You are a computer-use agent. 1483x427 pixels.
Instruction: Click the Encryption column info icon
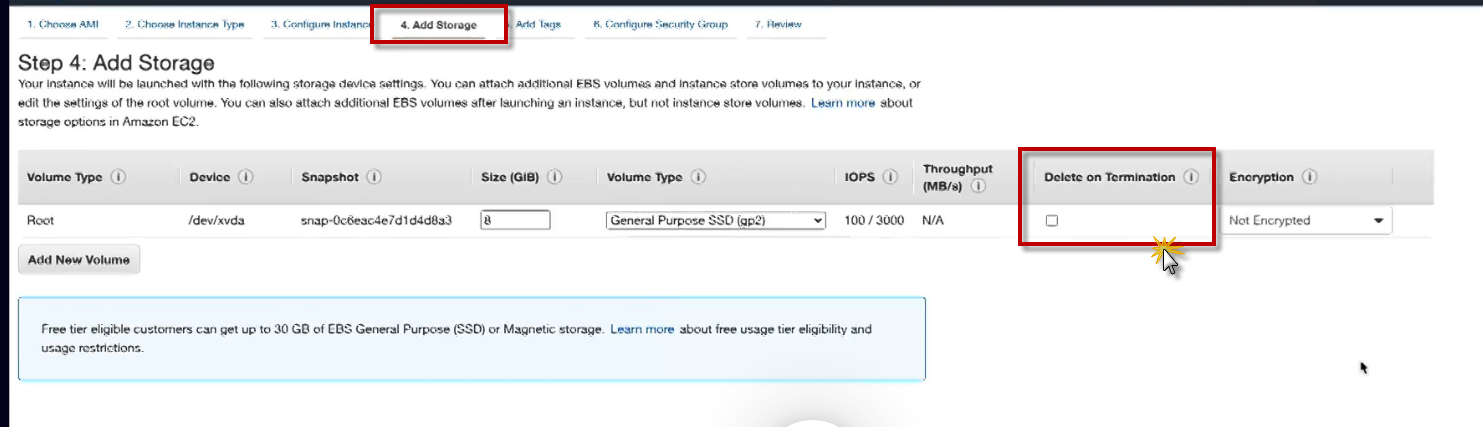[1309, 177]
